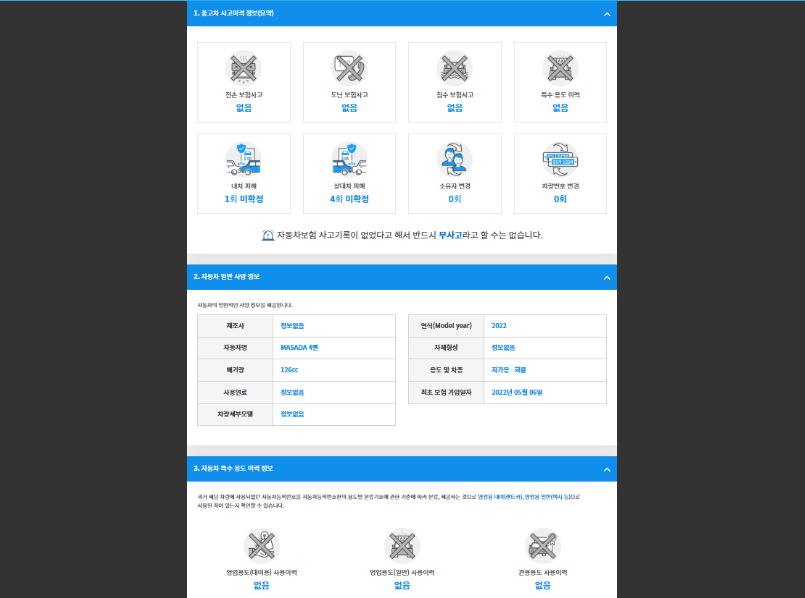Click the 연식(Model year) label cell
This screenshot has height=598, width=805.
click(x=446, y=326)
